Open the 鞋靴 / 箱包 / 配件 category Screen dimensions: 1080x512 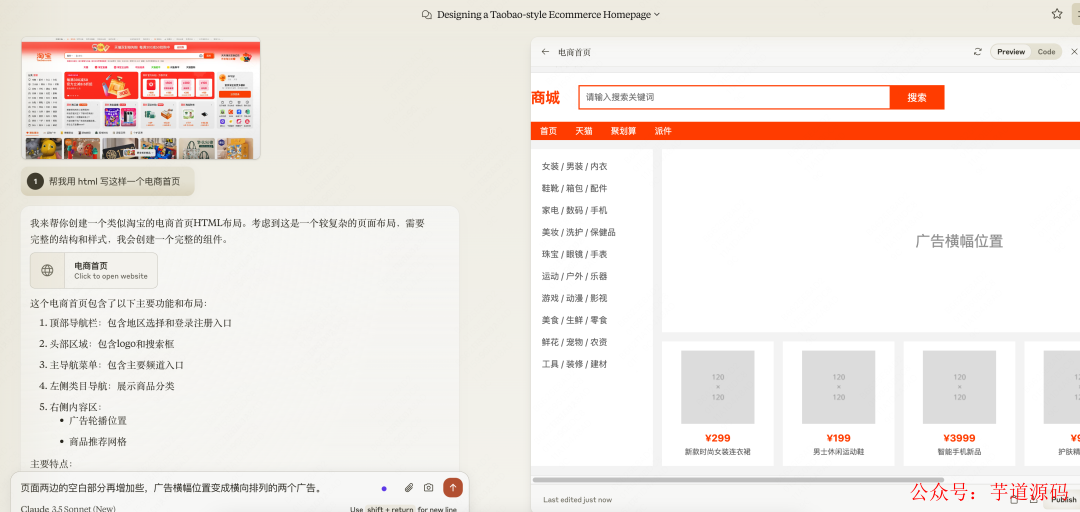pos(574,188)
